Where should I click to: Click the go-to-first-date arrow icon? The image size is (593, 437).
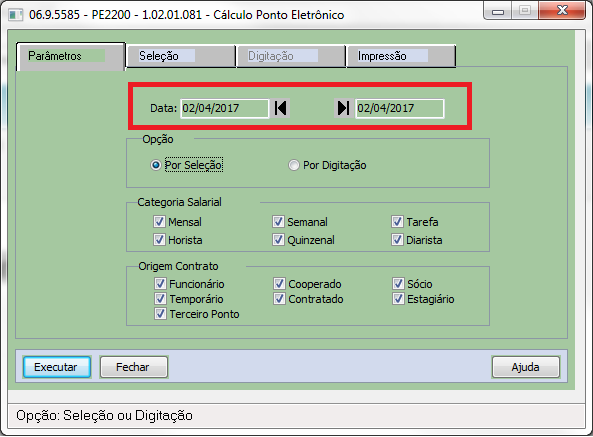tap(280, 108)
